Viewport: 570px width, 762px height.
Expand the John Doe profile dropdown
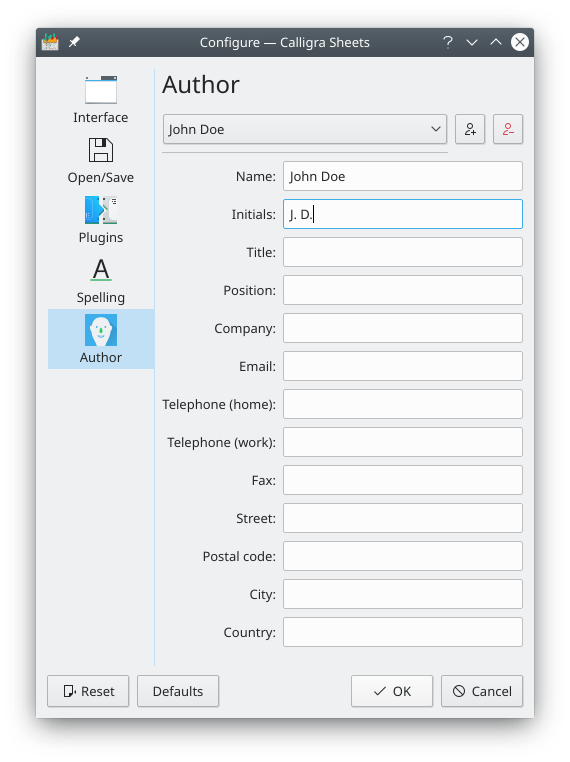tap(305, 129)
